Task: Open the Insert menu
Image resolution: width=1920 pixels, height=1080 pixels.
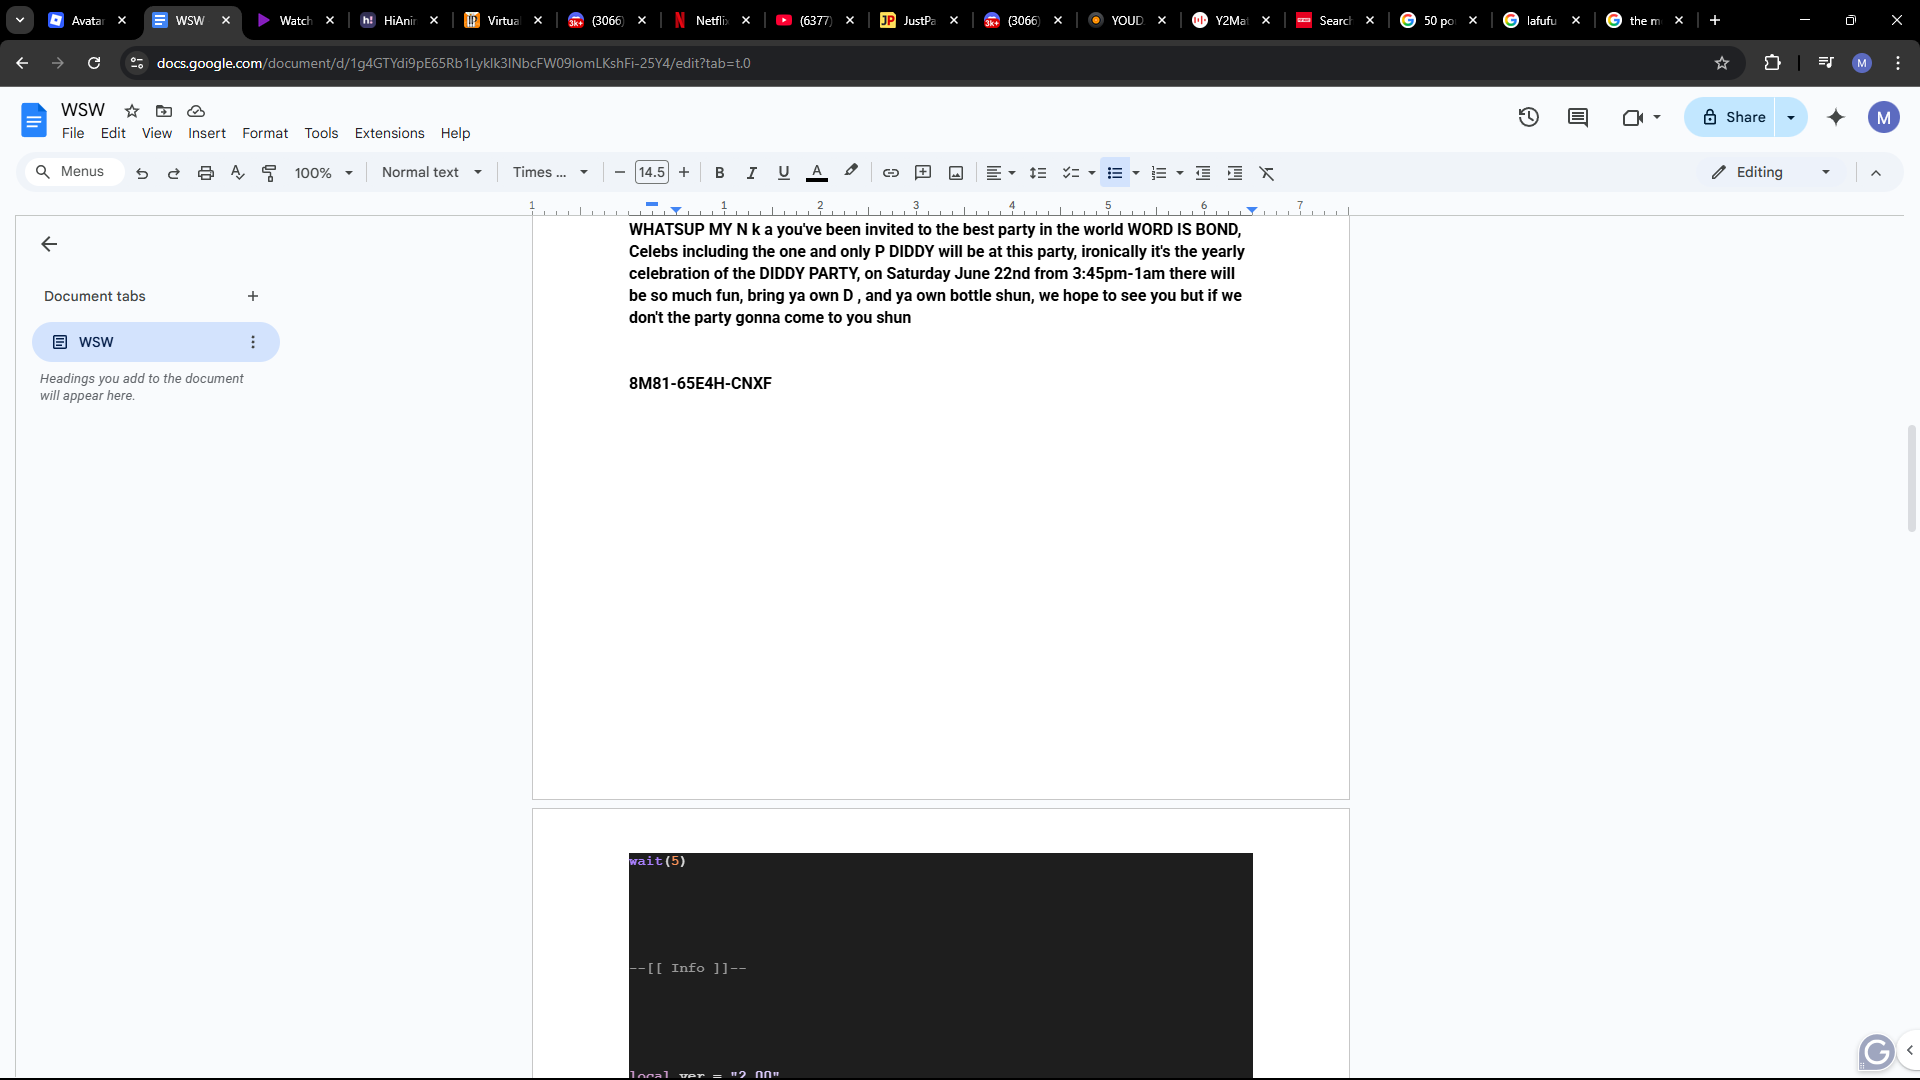Action: [x=207, y=133]
